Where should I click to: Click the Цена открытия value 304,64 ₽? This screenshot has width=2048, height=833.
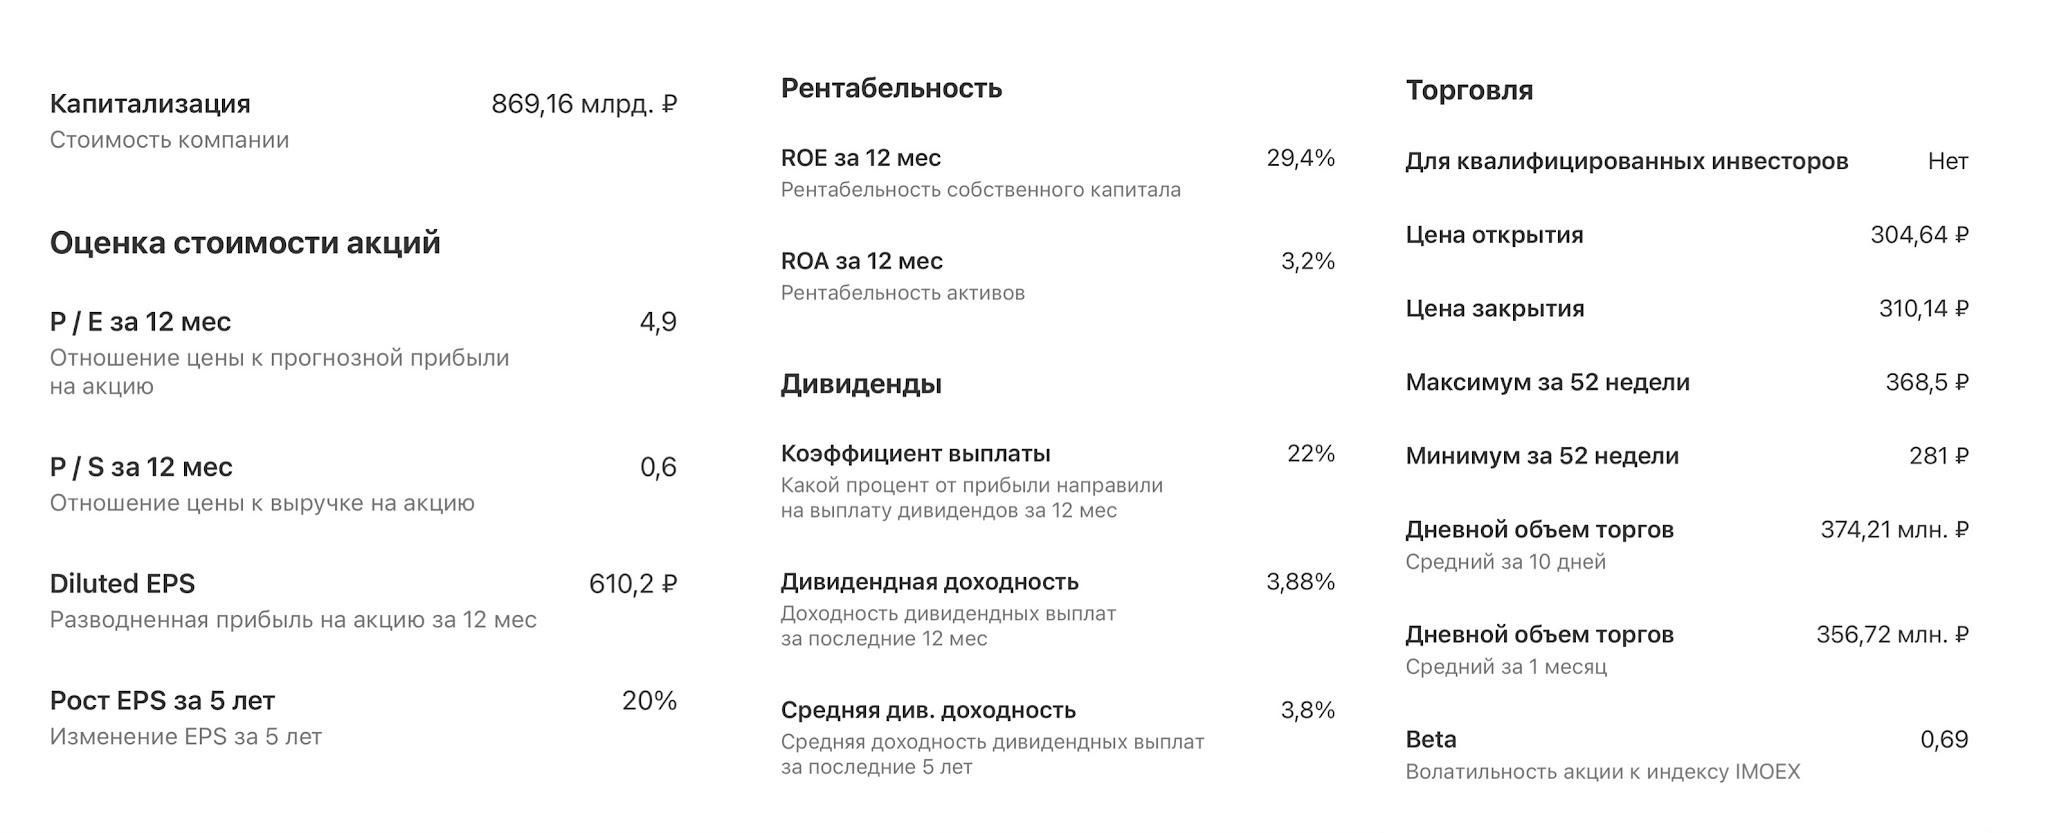click(x=1919, y=235)
